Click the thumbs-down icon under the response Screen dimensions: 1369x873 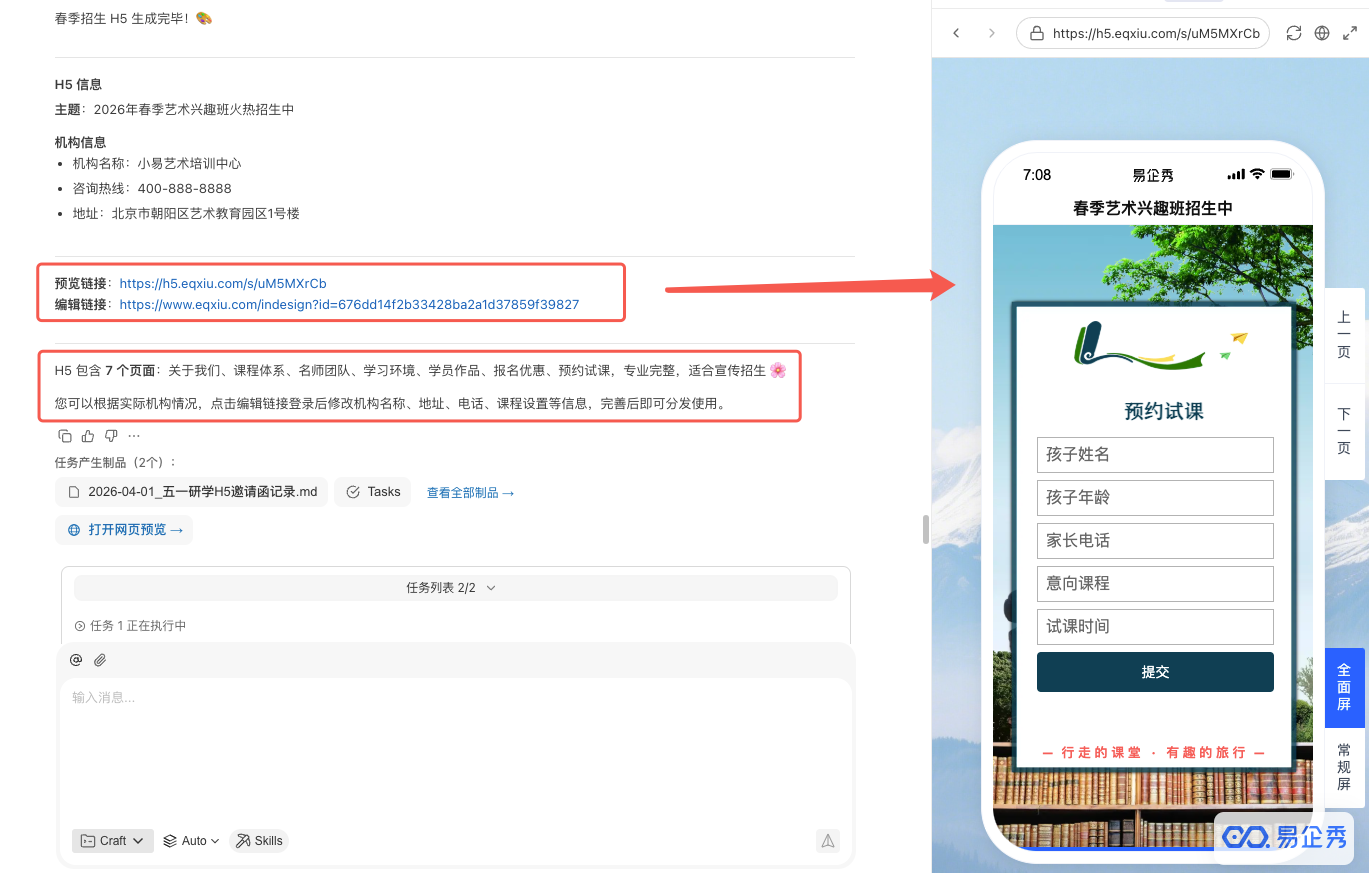[111, 436]
